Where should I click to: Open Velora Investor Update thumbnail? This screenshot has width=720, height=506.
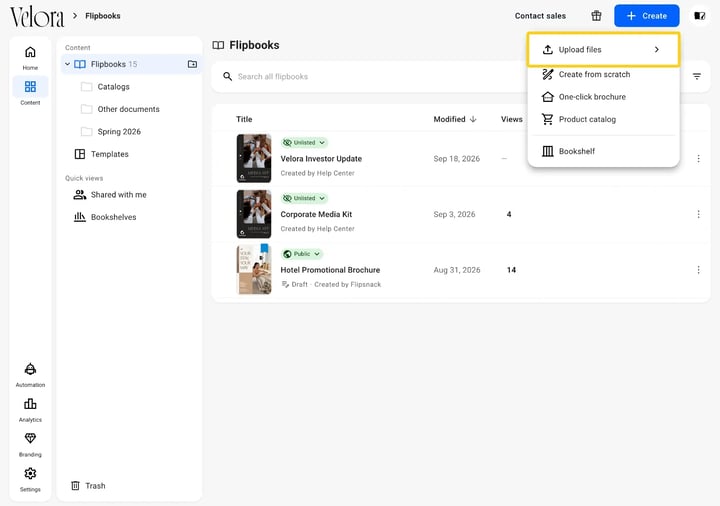click(x=254, y=158)
